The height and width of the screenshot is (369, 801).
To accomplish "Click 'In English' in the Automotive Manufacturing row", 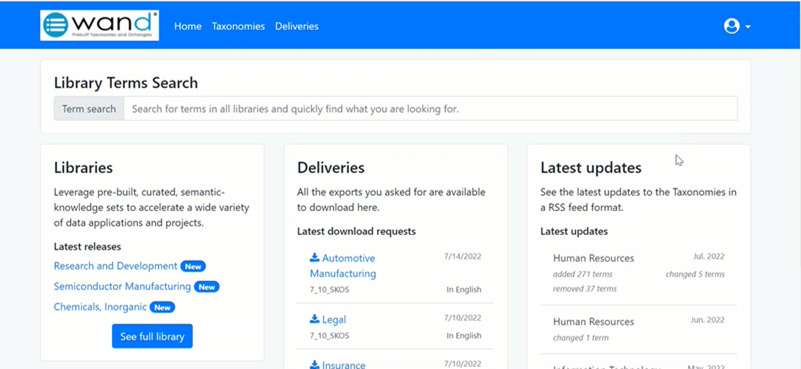I will click(464, 290).
